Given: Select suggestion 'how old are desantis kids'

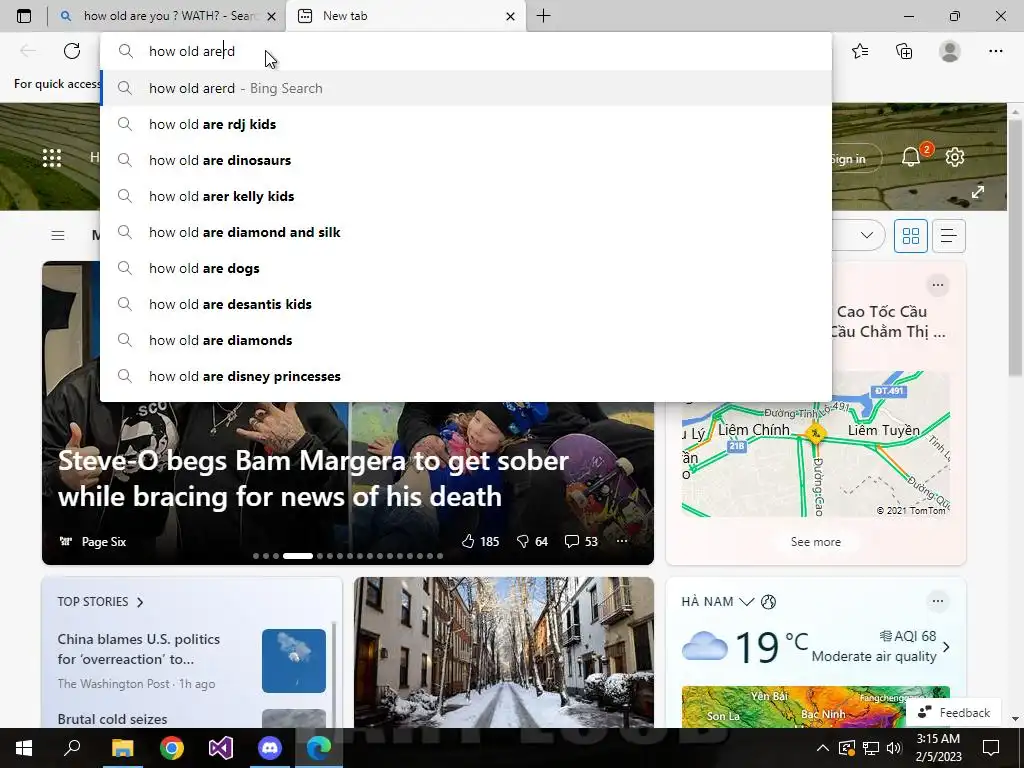Looking at the screenshot, I should pos(466,304).
